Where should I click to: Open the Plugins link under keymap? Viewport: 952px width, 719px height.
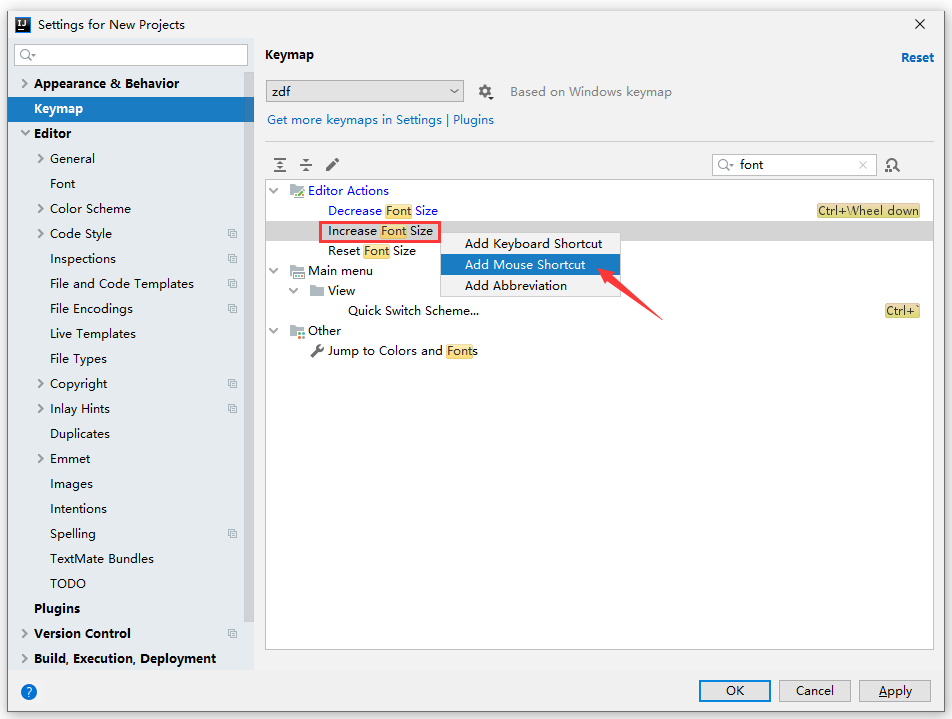[473, 120]
